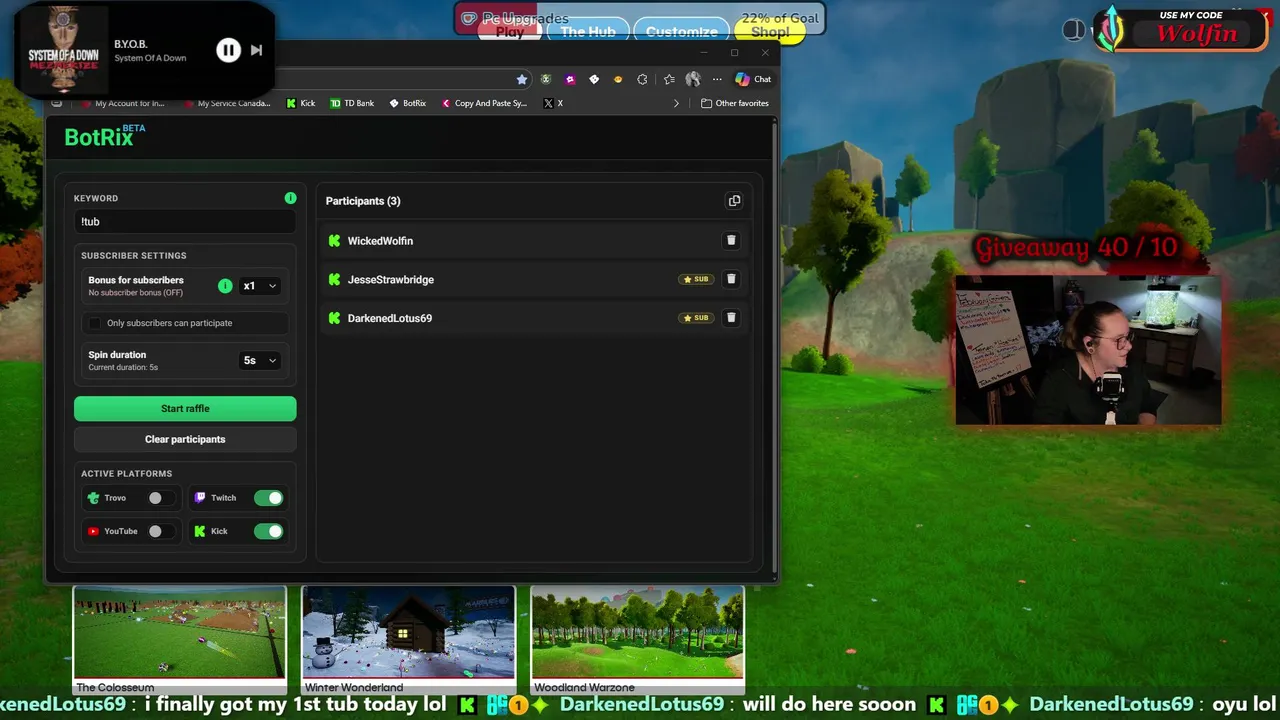Click DarkenedLotus69's SUB badge

click(696, 318)
